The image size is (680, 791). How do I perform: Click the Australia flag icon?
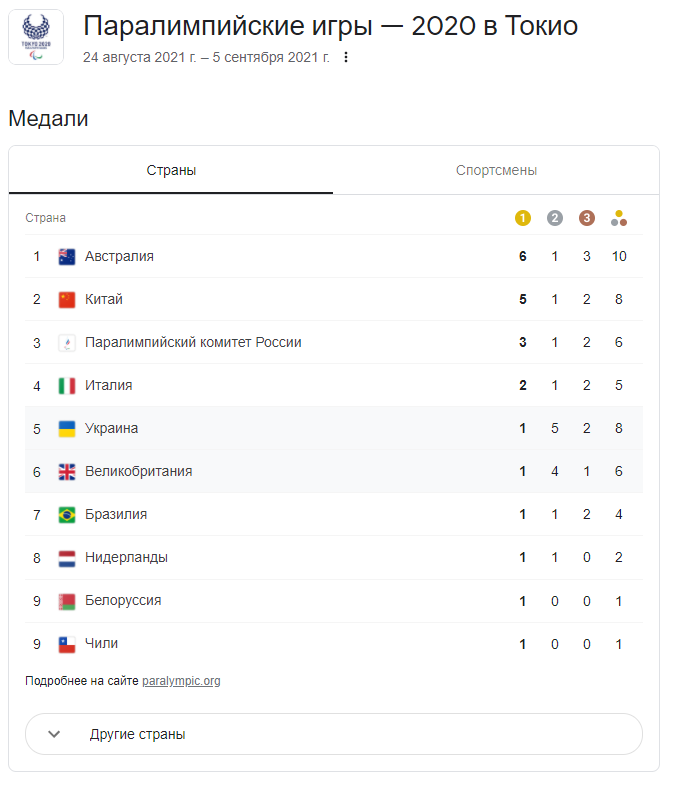click(67, 256)
